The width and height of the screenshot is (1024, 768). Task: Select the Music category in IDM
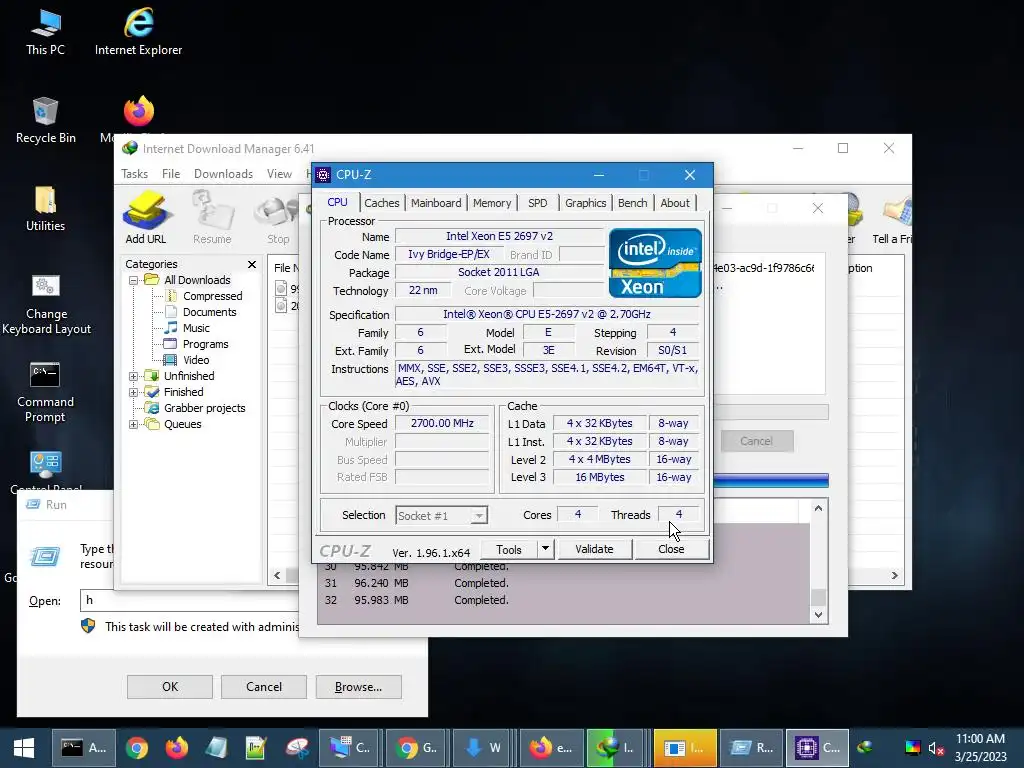(x=196, y=328)
